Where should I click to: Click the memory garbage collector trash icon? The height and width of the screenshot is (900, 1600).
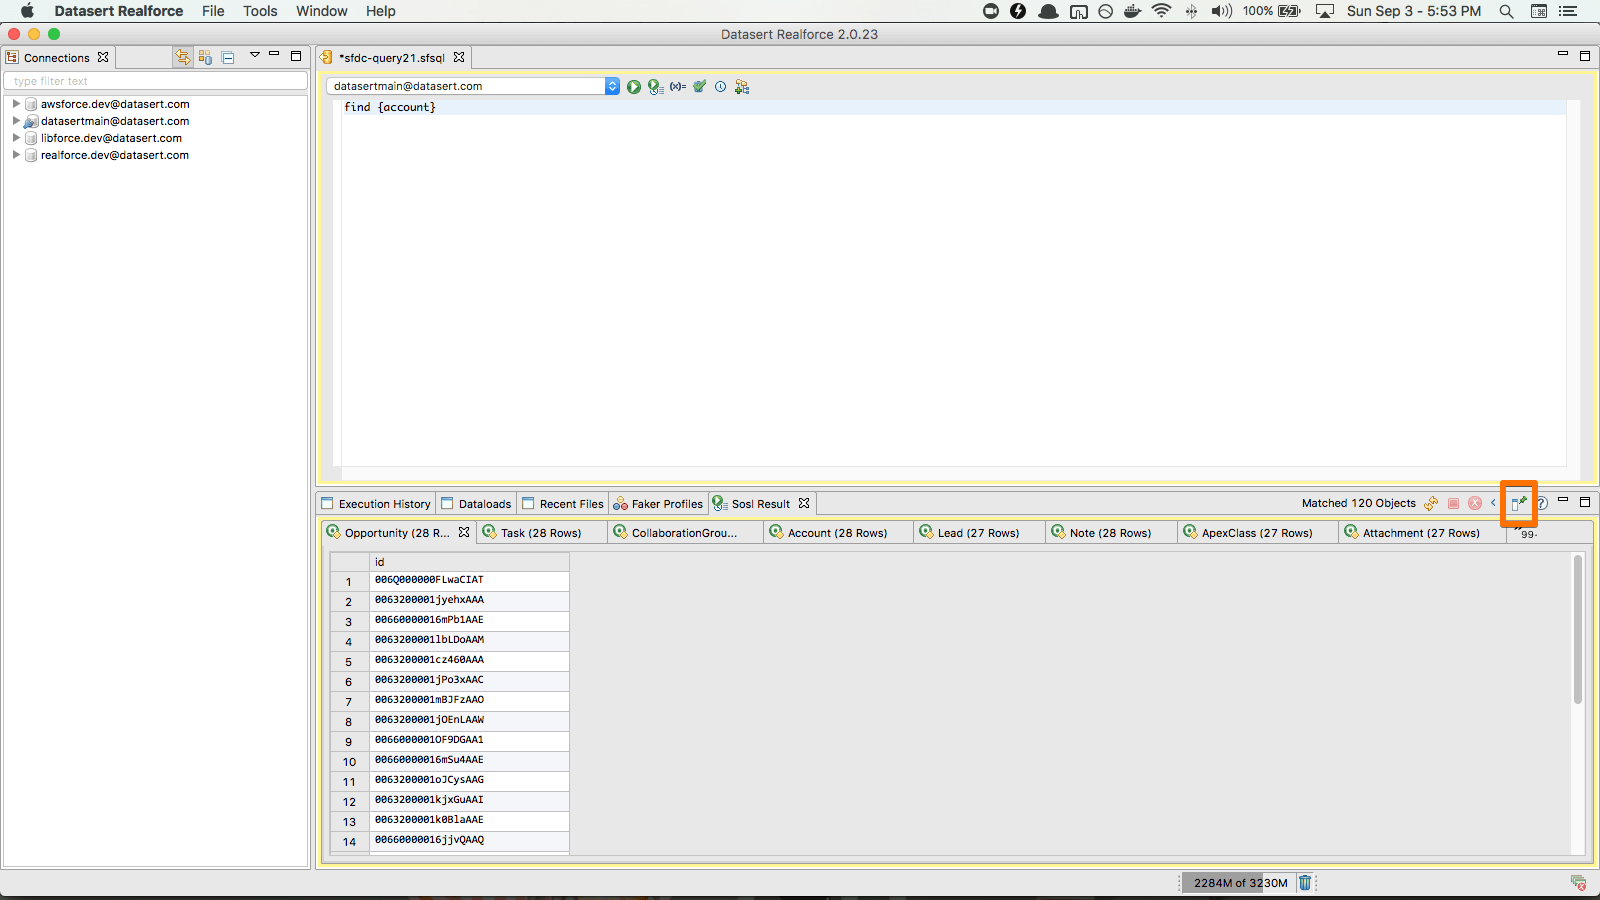point(1305,882)
